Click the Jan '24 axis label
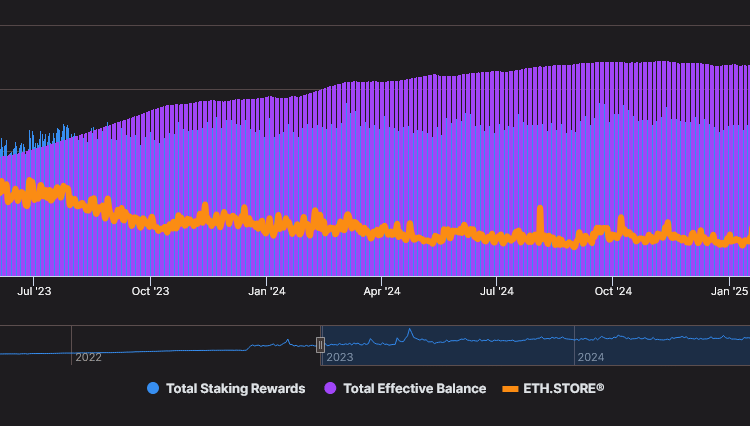The image size is (750, 426). 266,291
